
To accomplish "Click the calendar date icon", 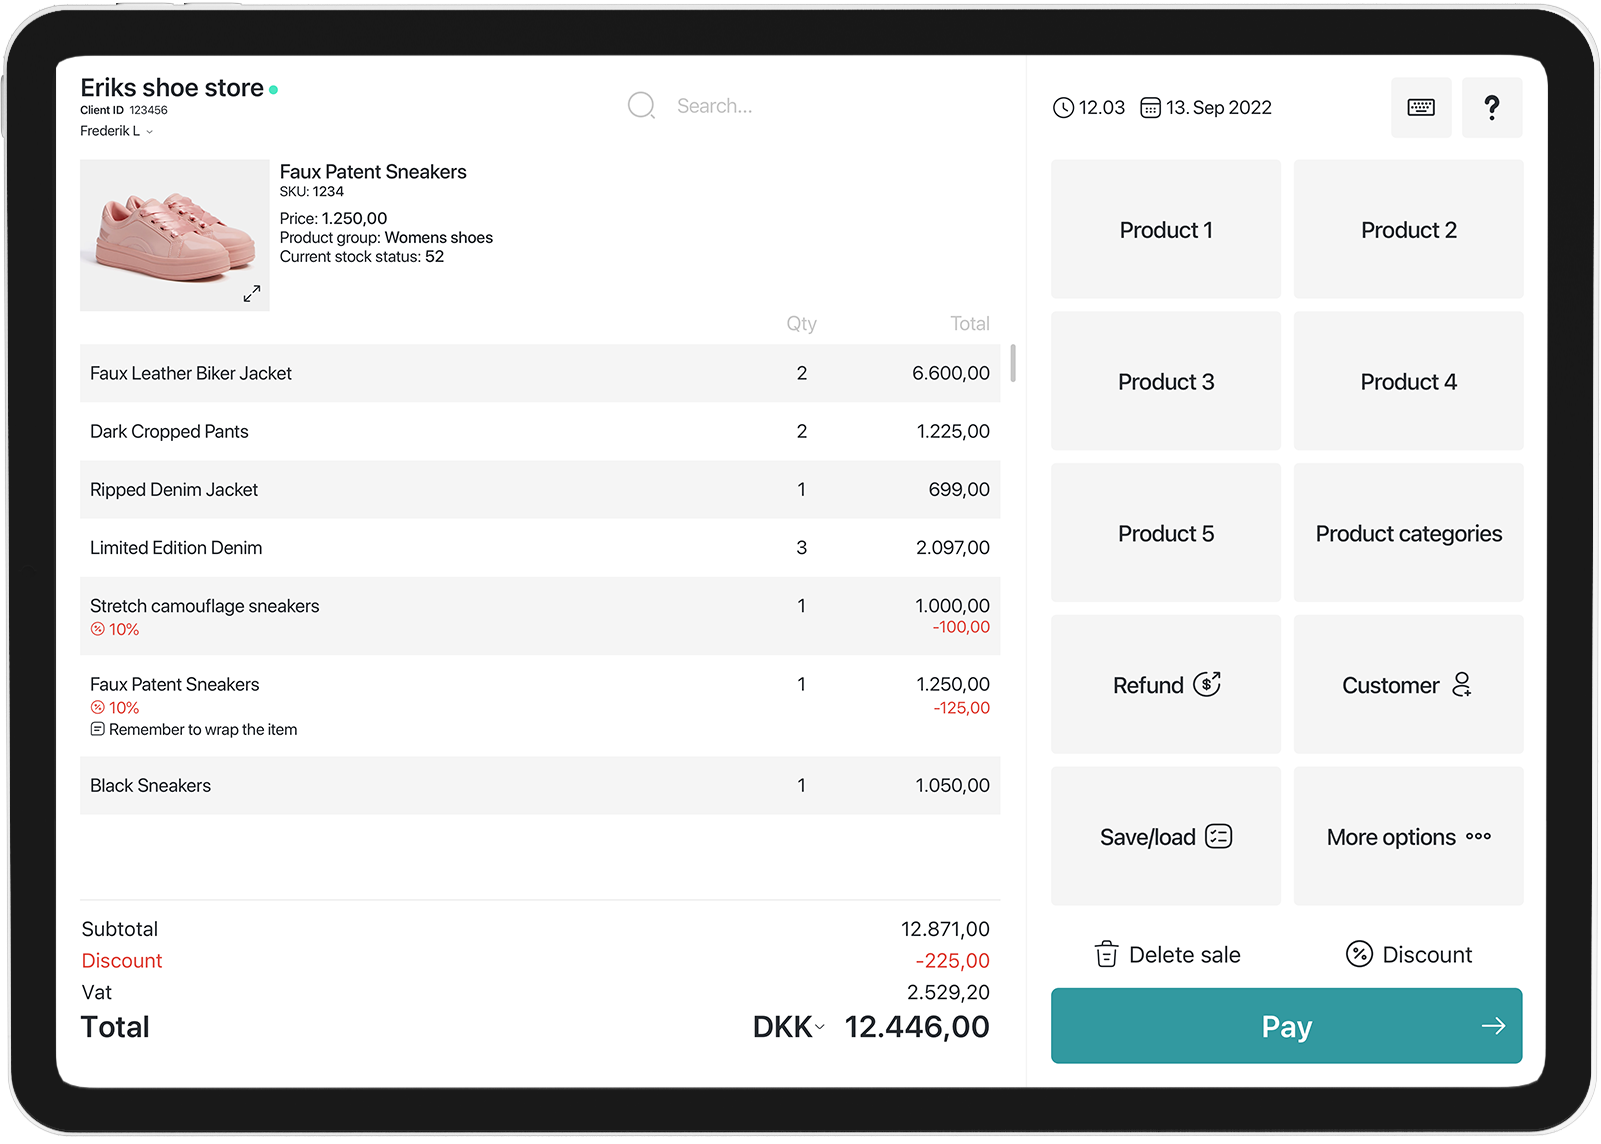I will [x=1150, y=108].
